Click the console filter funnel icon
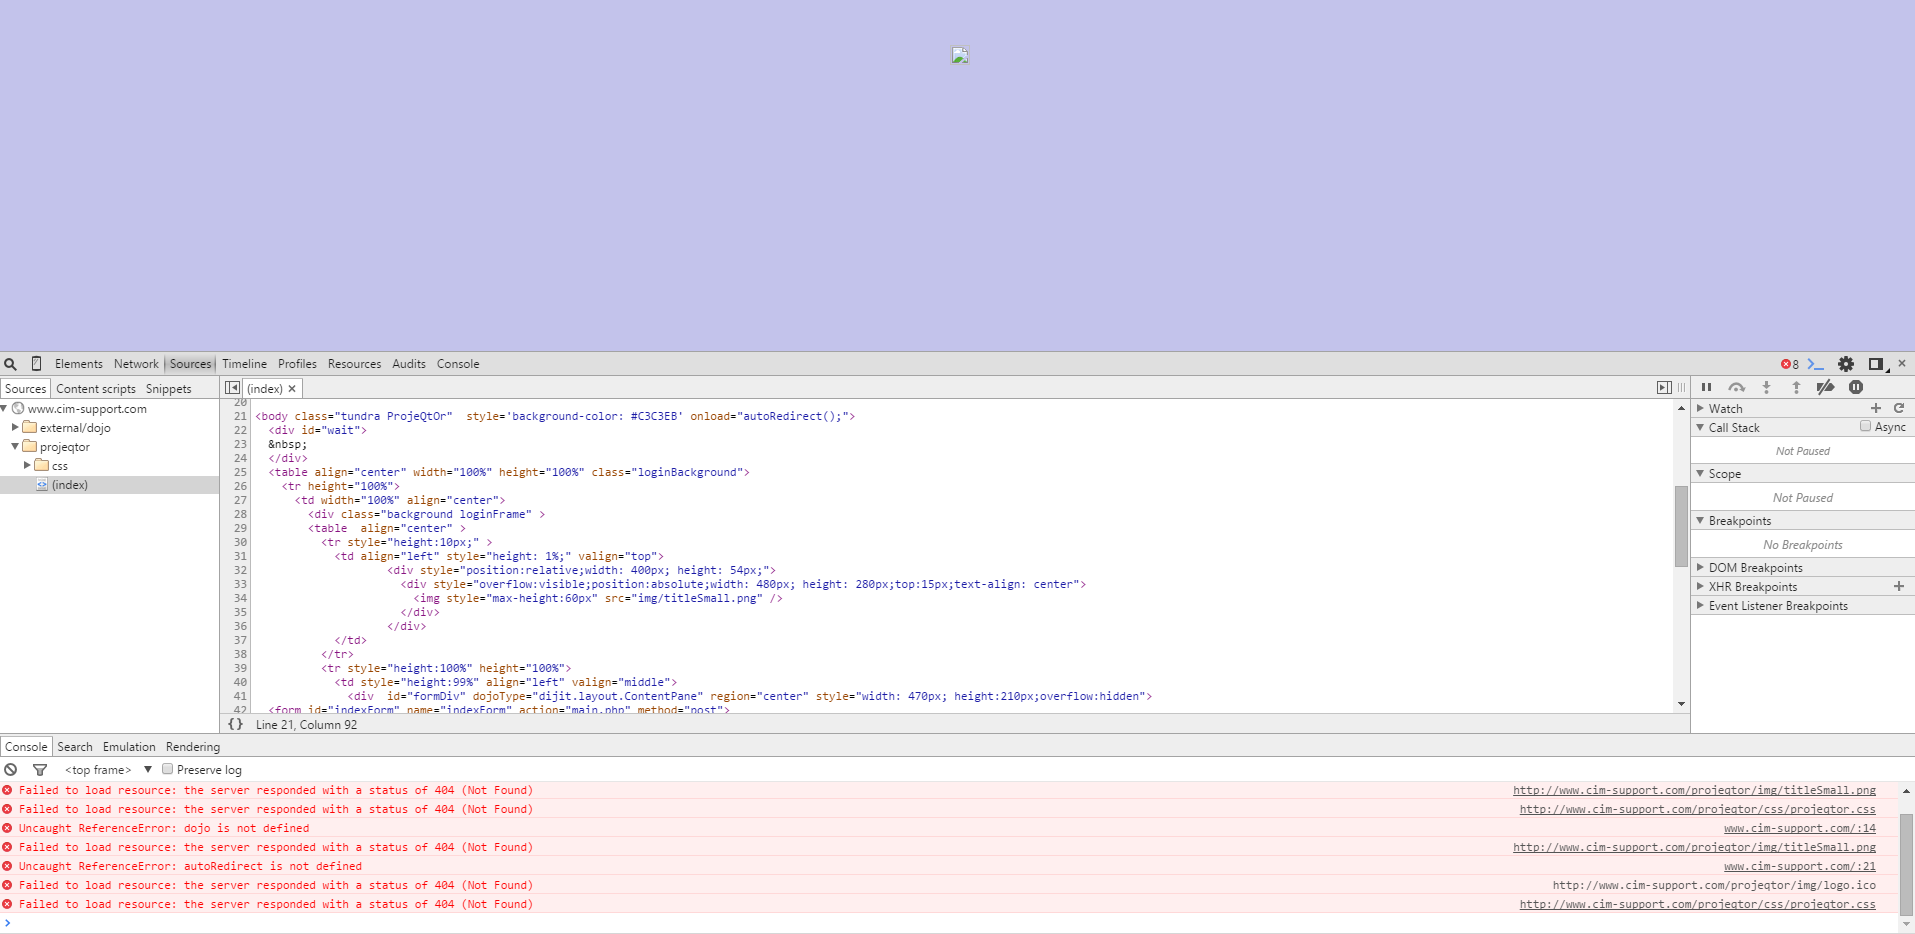 [x=40, y=770]
